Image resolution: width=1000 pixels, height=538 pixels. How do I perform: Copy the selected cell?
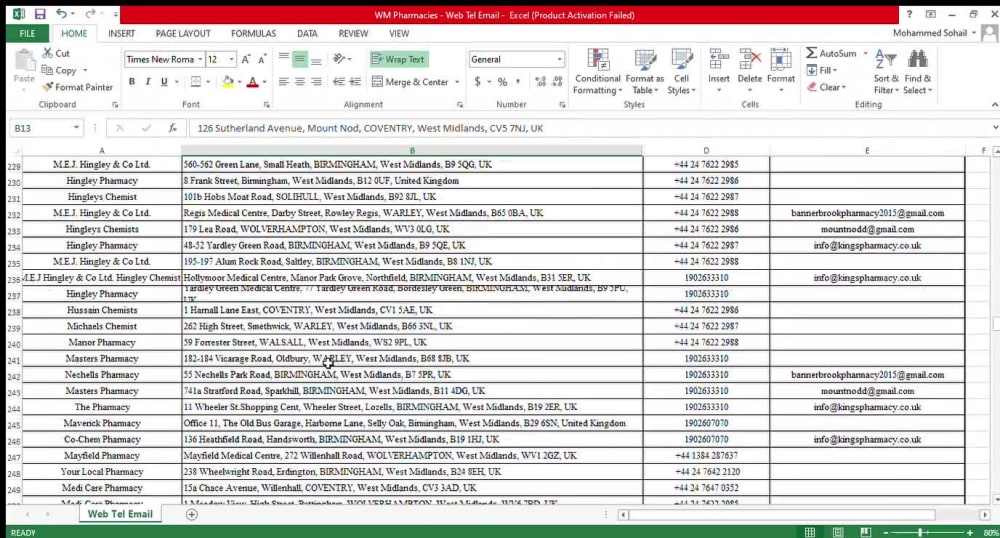(59, 70)
